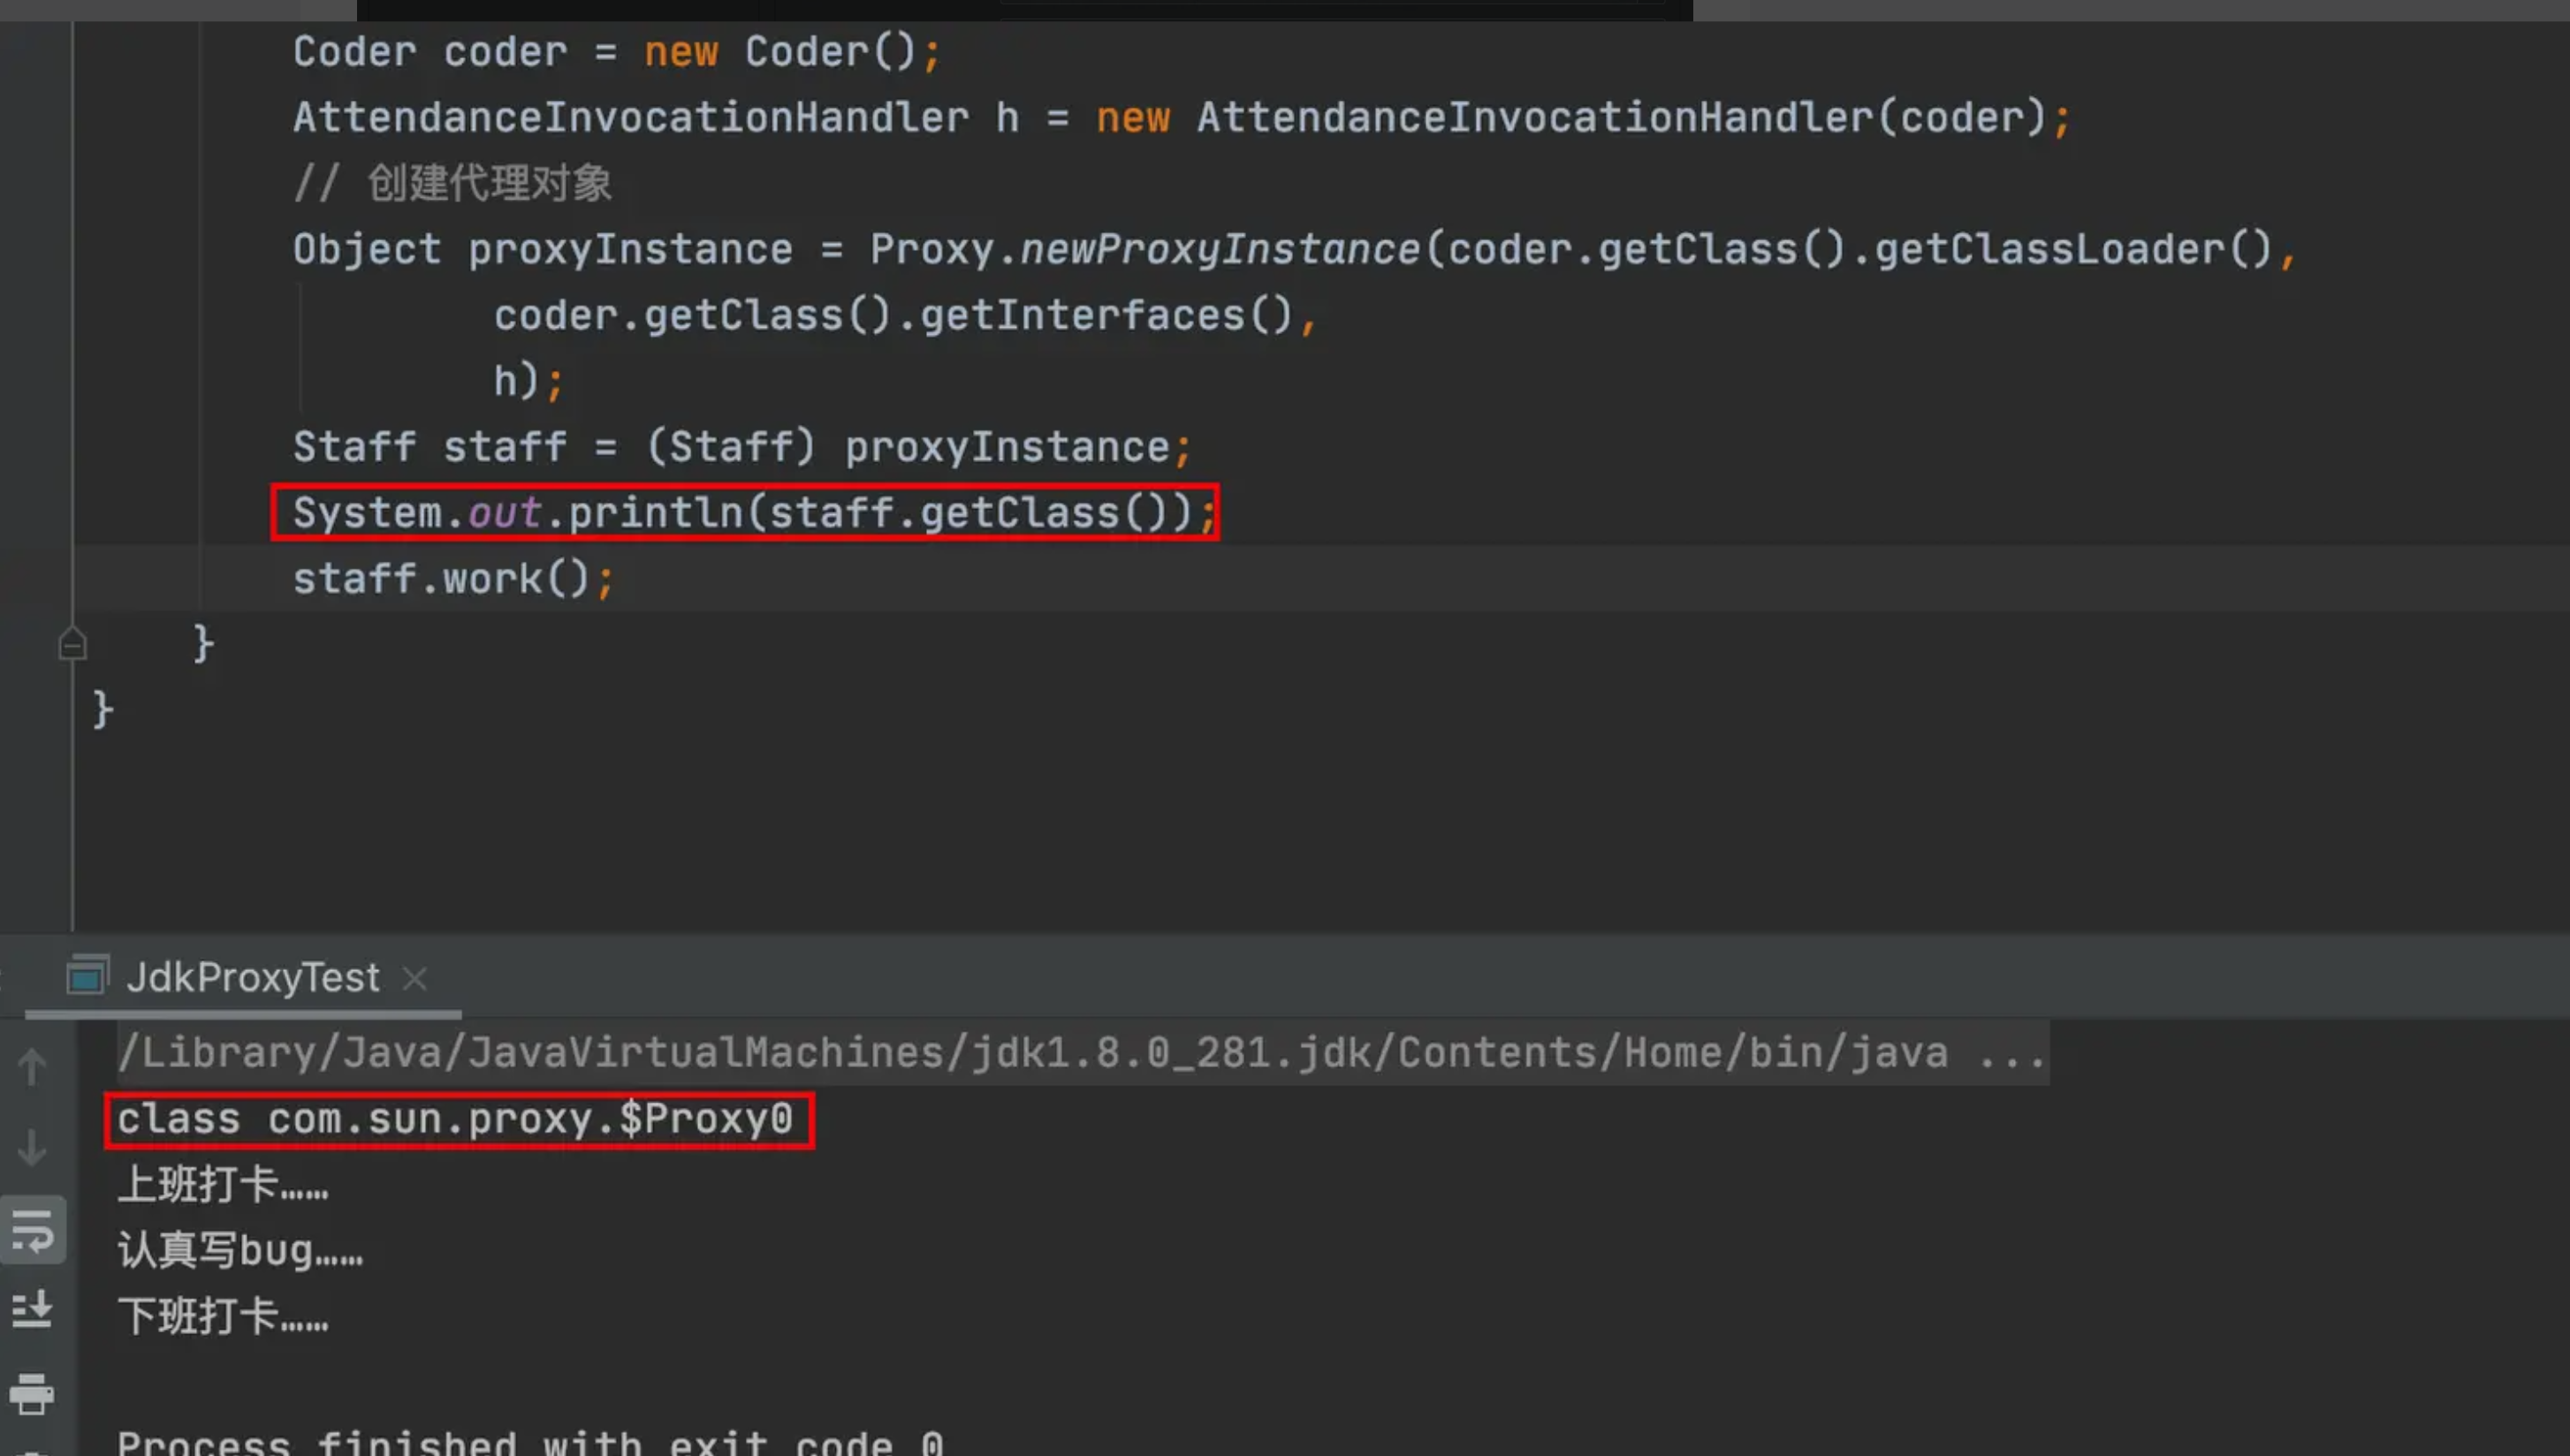Toggle soft-wrap in the run console
The width and height of the screenshot is (2570, 1456).
pos(32,1230)
